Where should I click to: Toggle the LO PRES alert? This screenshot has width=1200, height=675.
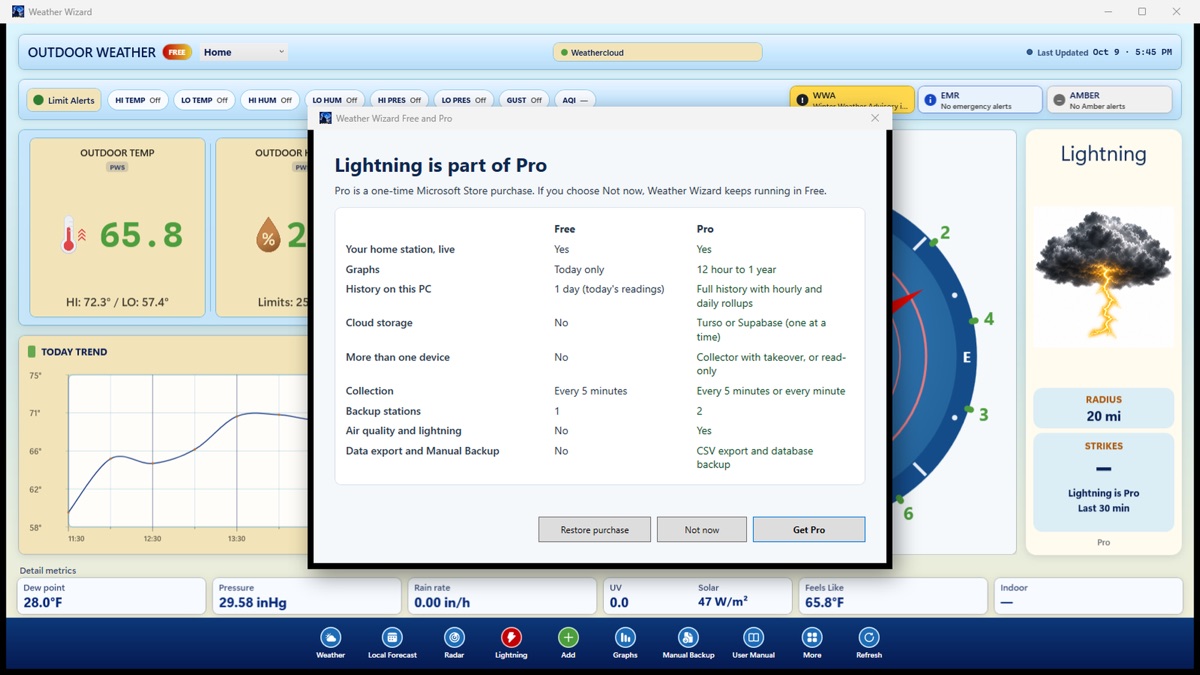[x=464, y=100]
